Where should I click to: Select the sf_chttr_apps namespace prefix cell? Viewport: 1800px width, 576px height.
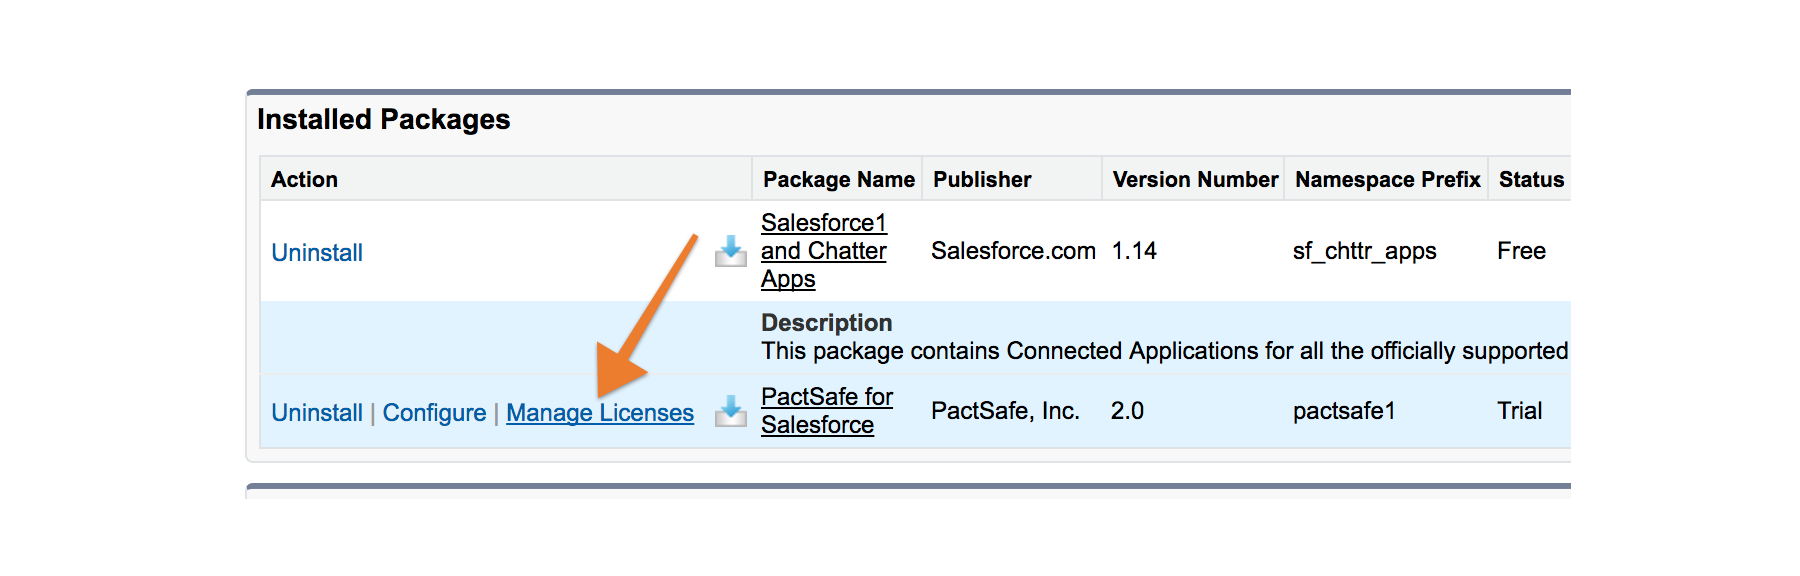click(x=1364, y=251)
